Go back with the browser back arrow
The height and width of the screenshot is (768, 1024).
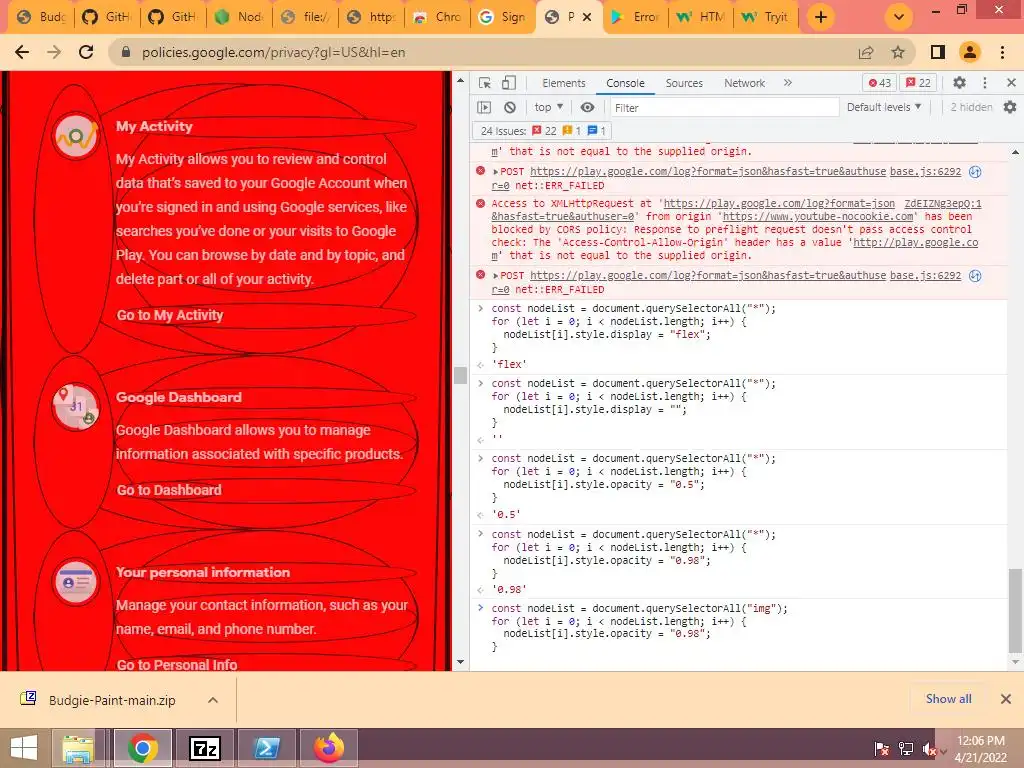click(22, 52)
